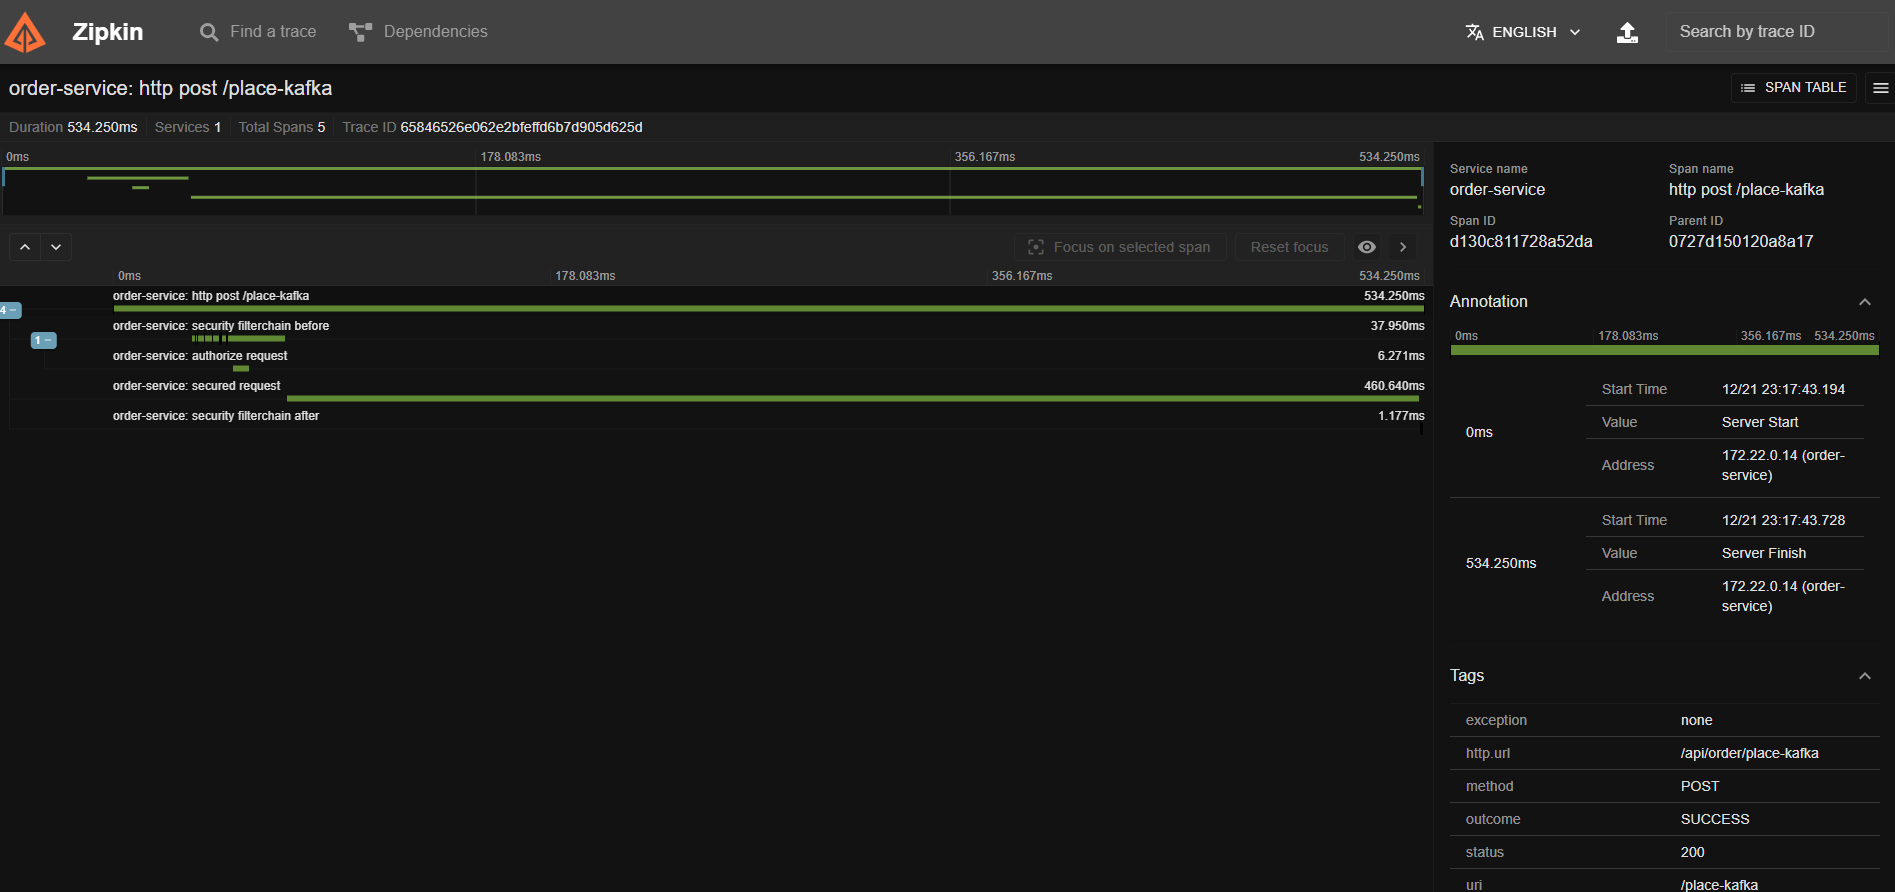Click the minimap timeline overview

click(713, 190)
